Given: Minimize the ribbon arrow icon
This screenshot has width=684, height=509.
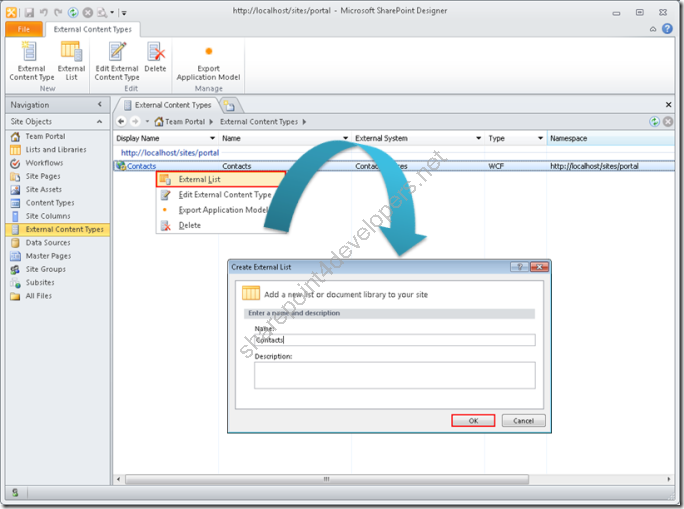Looking at the screenshot, I should pos(653,29).
